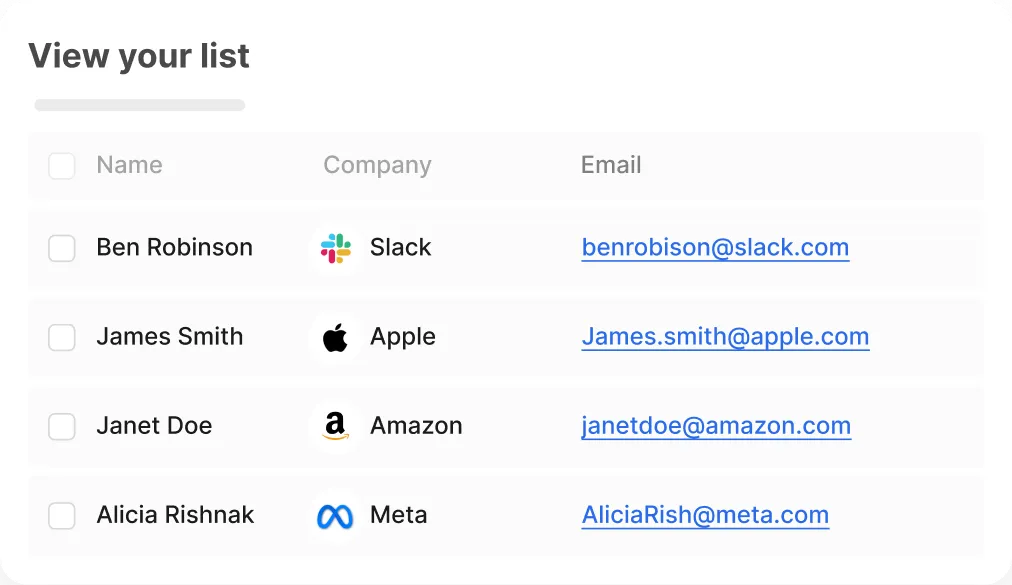Open the benrobison@slack.com email link
The image size is (1012, 585).
coord(715,248)
